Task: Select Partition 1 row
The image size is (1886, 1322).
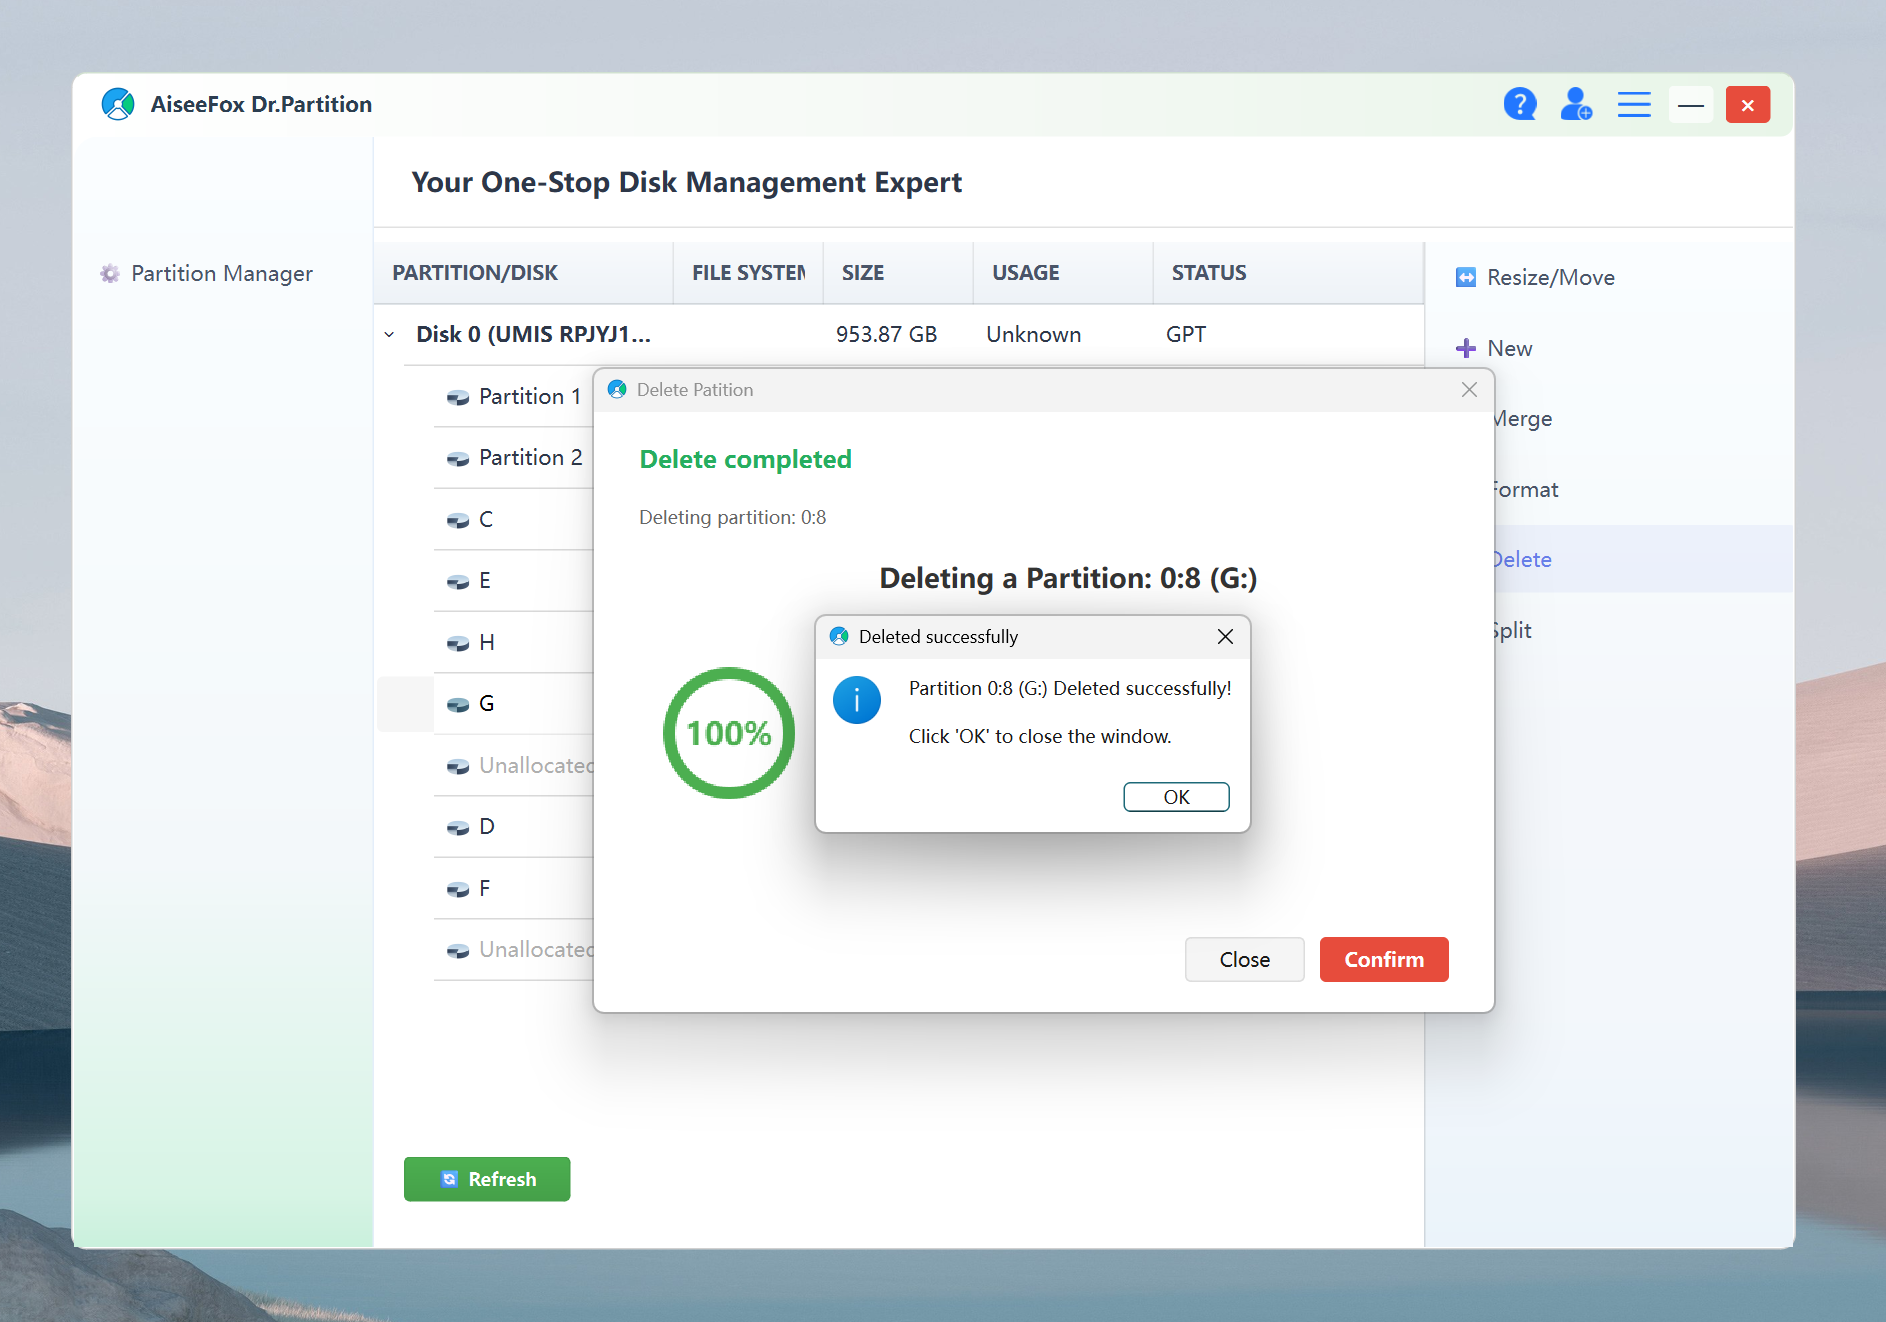Action: point(513,397)
